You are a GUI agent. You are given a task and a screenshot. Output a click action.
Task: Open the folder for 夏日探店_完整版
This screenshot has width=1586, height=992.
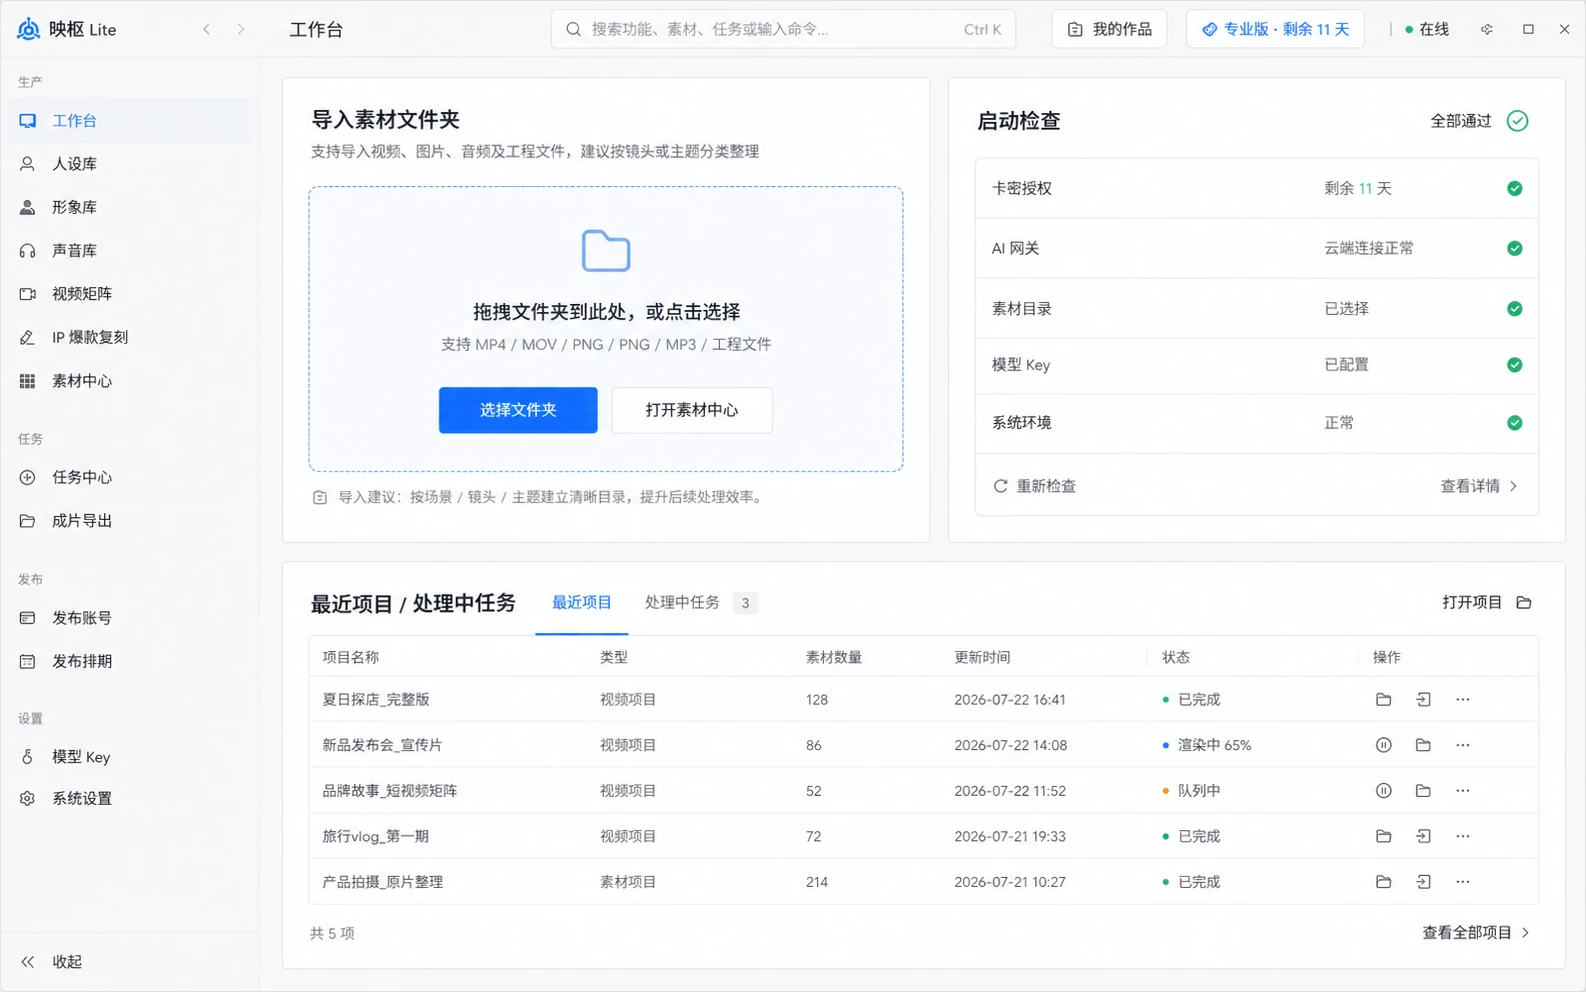(1383, 700)
